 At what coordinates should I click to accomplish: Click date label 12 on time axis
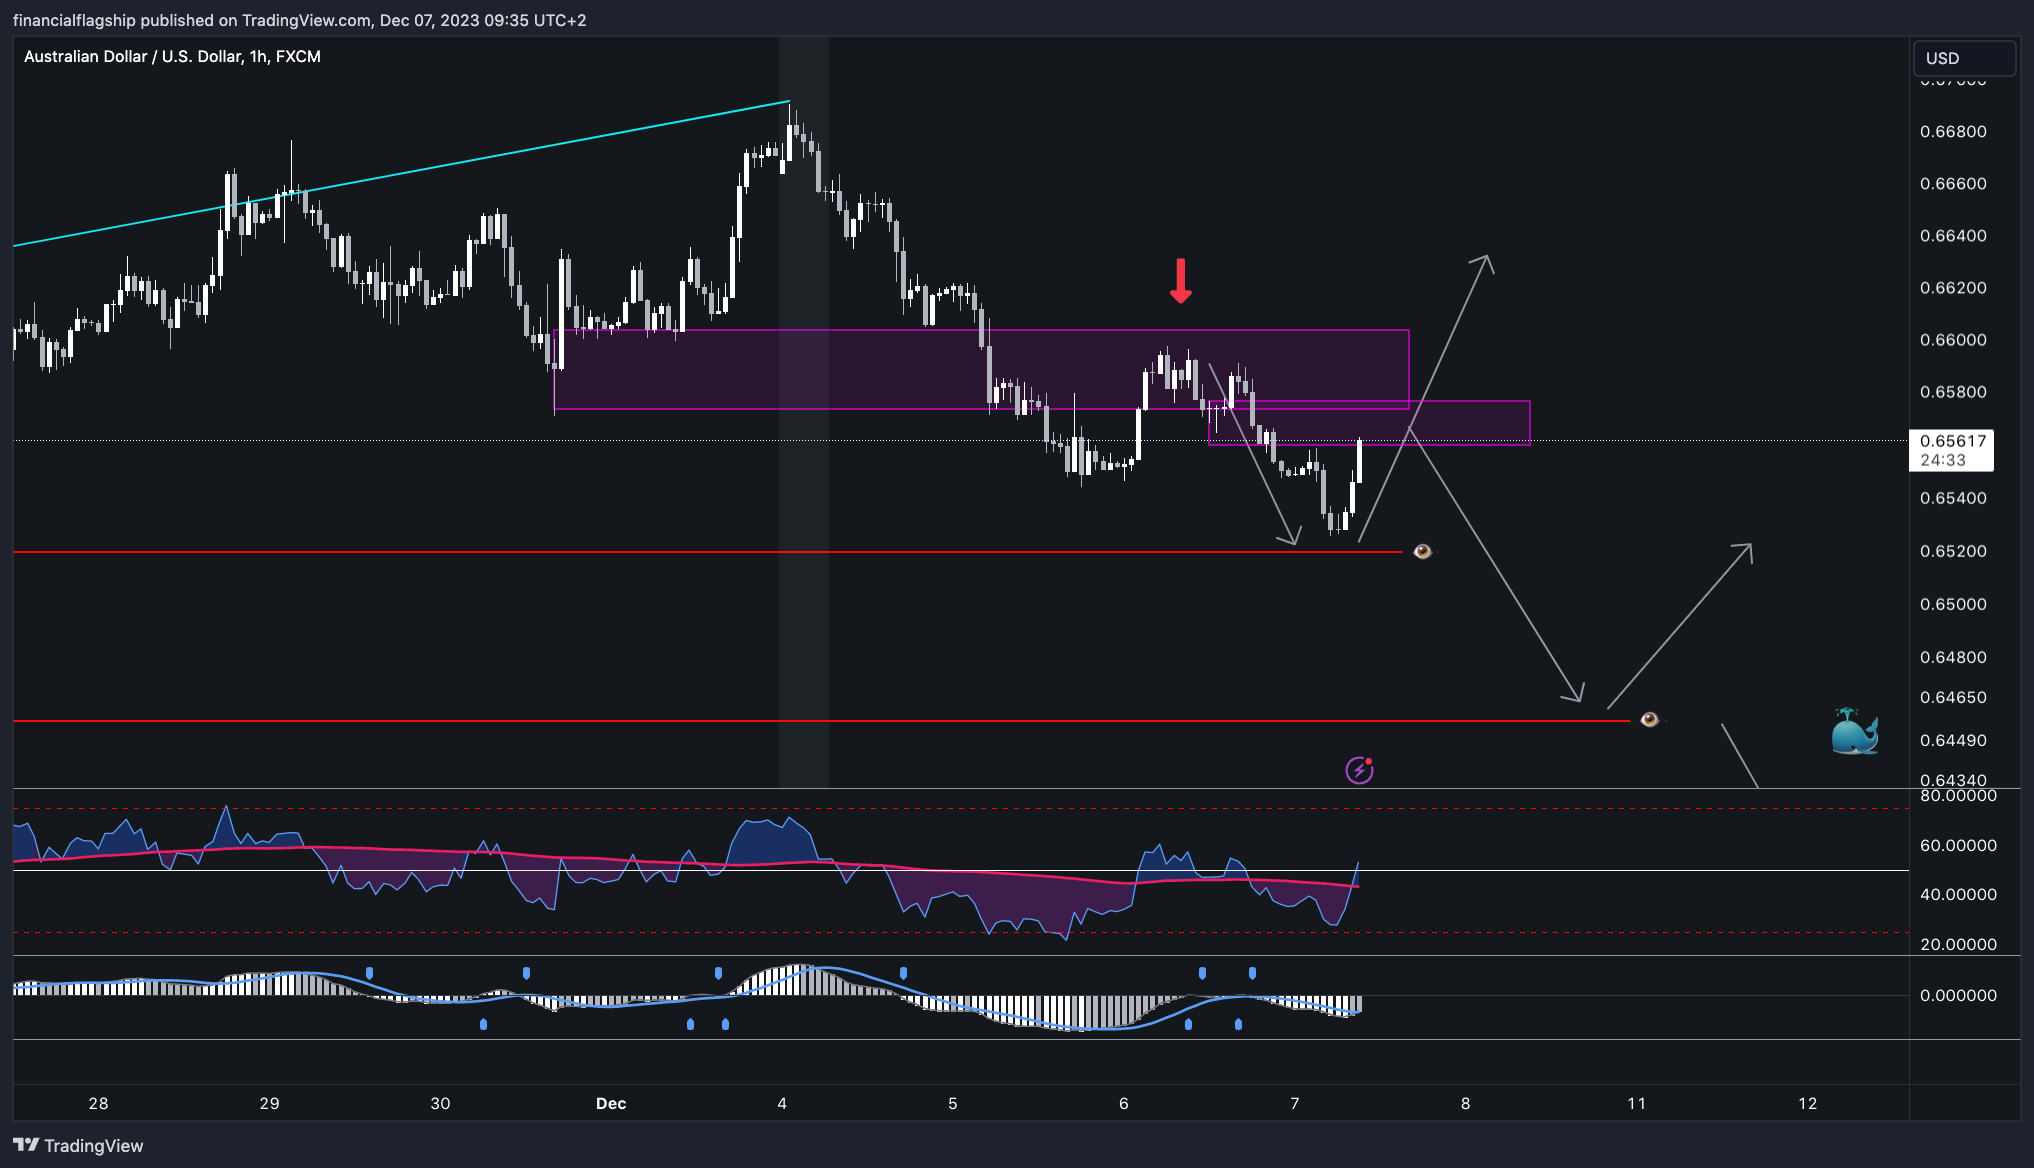(x=1808, y=1103)
